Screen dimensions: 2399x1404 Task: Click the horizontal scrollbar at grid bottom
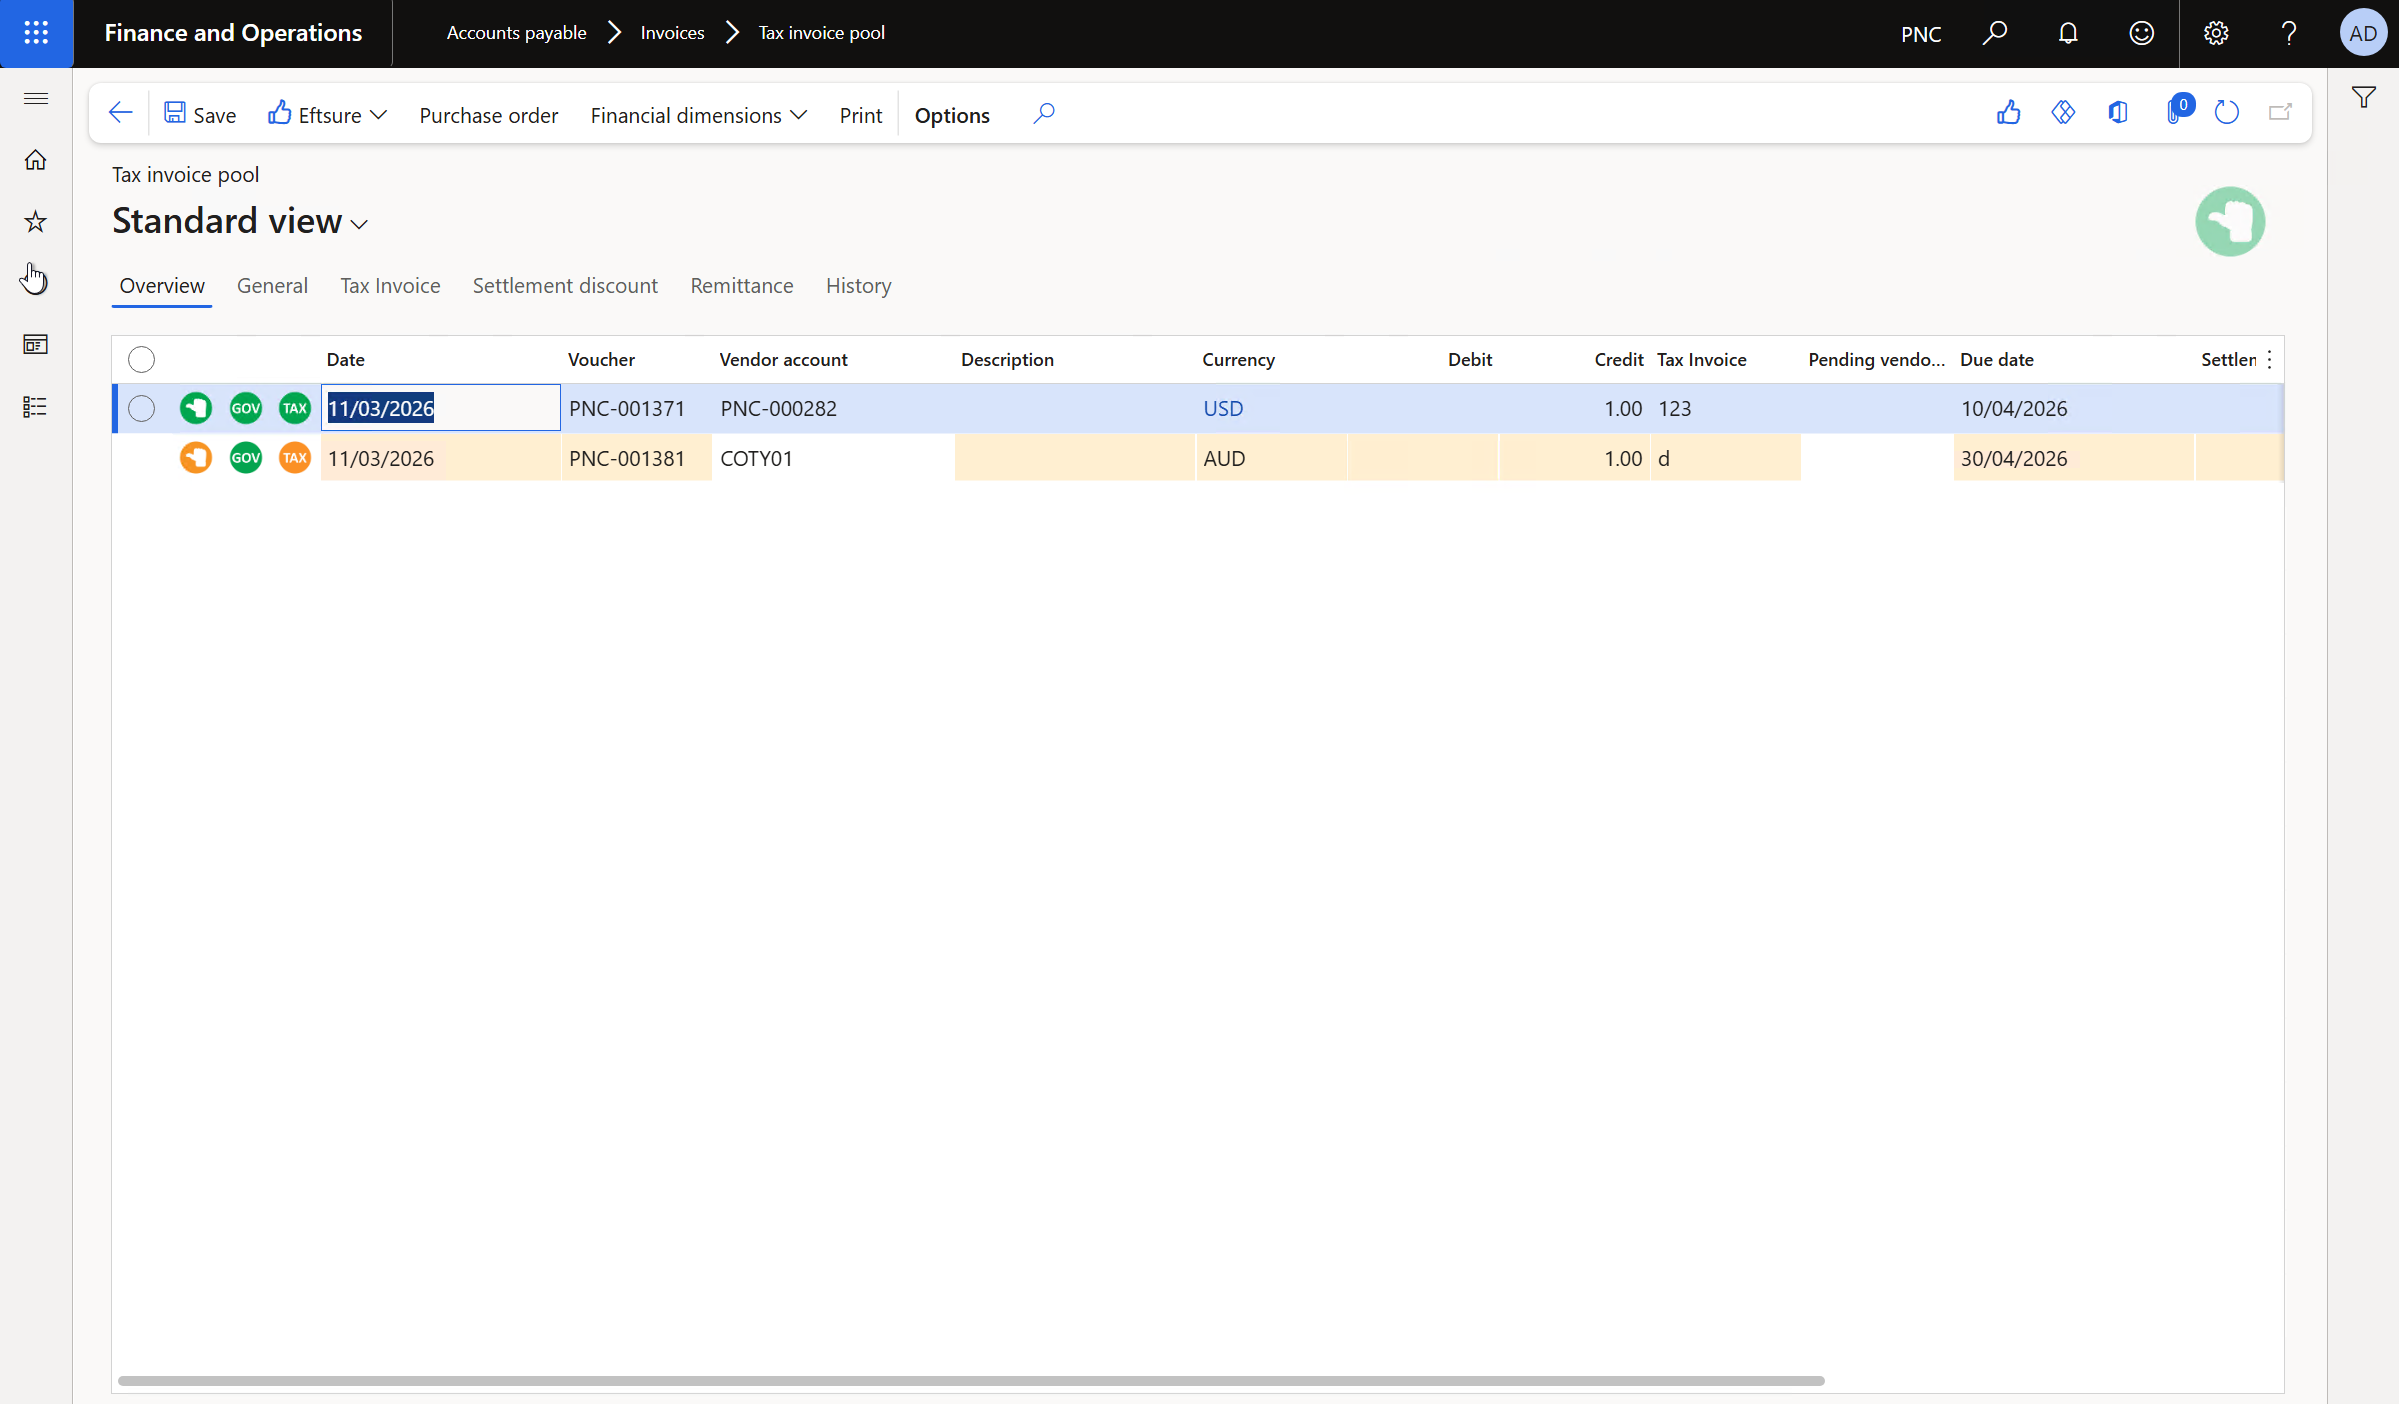coord(970,1380)
